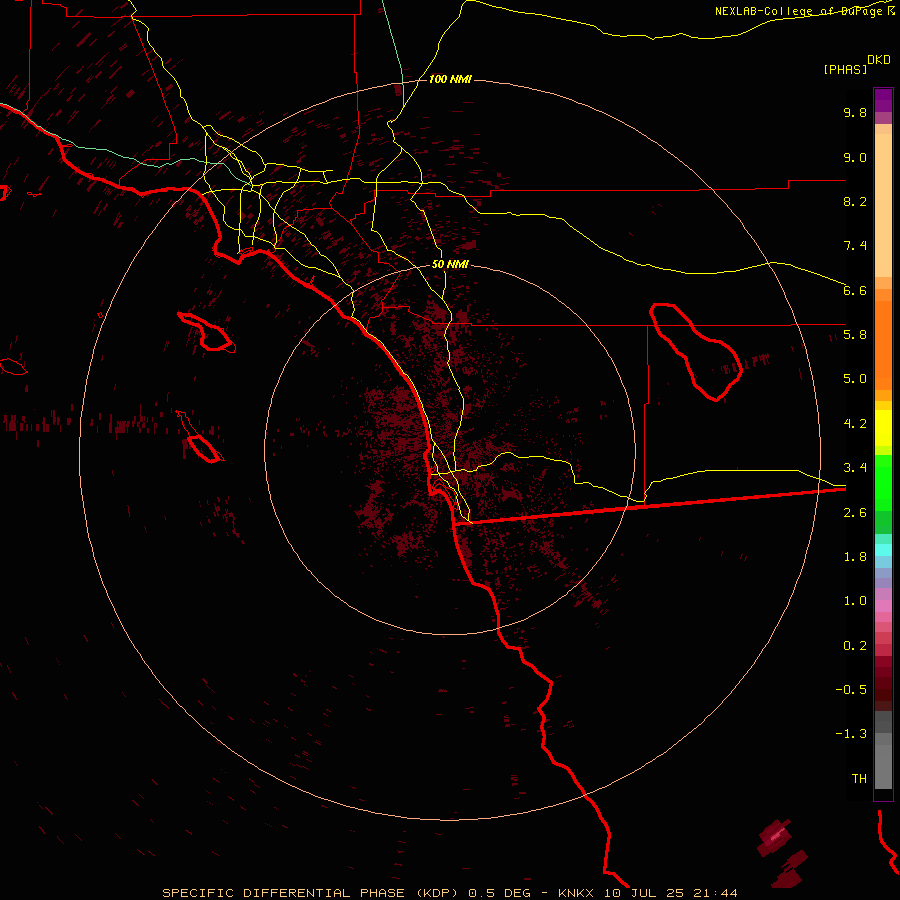Click the "100 NMI" range ring label
The width and height of the screenshot is (900, 900).
[x=450, y=79]
